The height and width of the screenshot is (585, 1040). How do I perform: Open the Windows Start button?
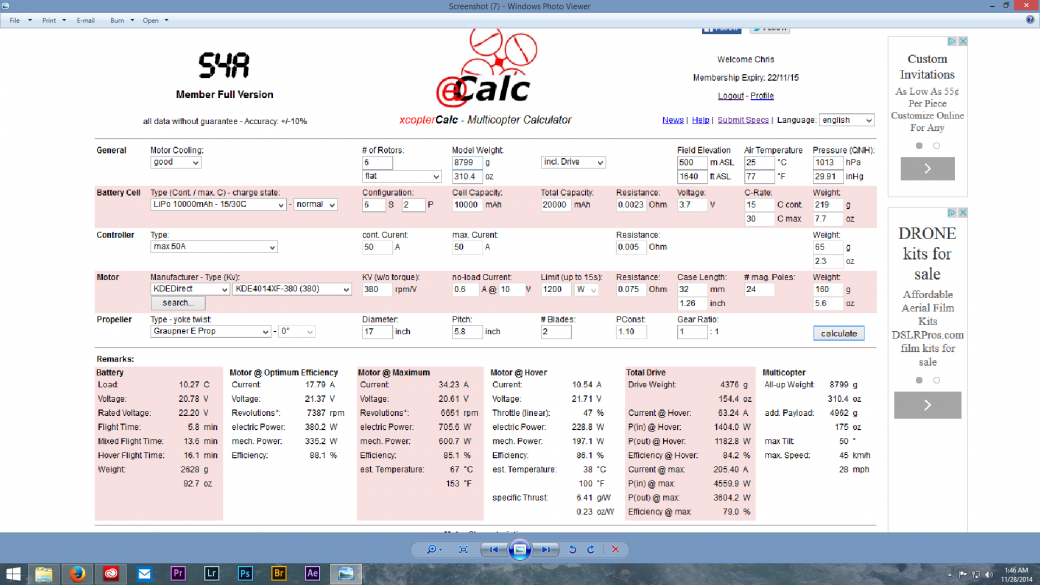13,574
